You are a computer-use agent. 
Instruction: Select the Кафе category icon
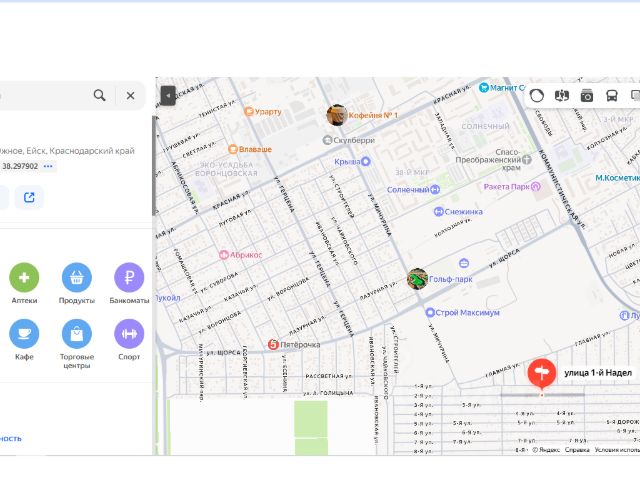24,334
